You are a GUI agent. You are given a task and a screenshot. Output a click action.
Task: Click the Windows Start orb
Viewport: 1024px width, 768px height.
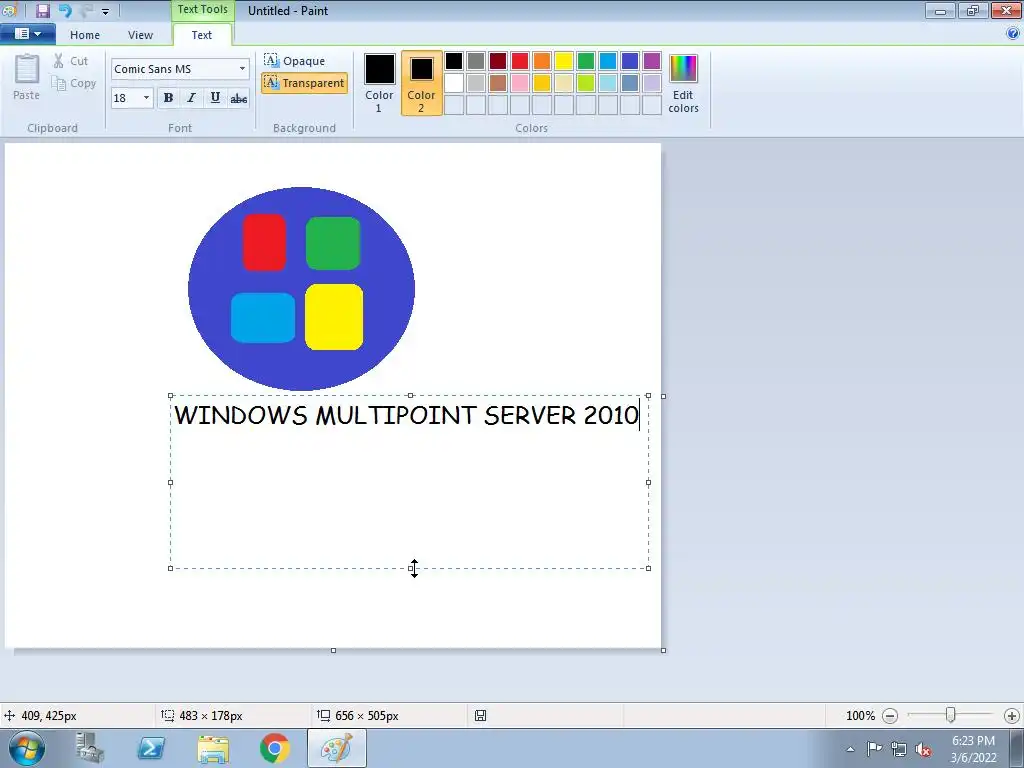click(27, 748)
